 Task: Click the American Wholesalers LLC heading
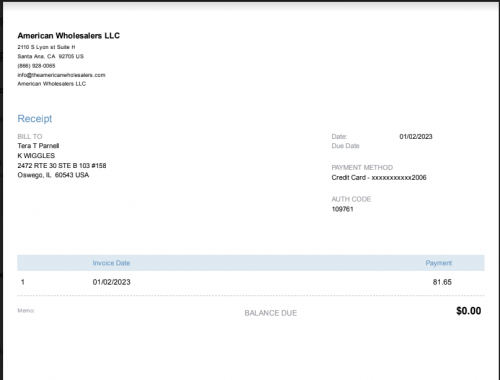[x=68, y=36]
